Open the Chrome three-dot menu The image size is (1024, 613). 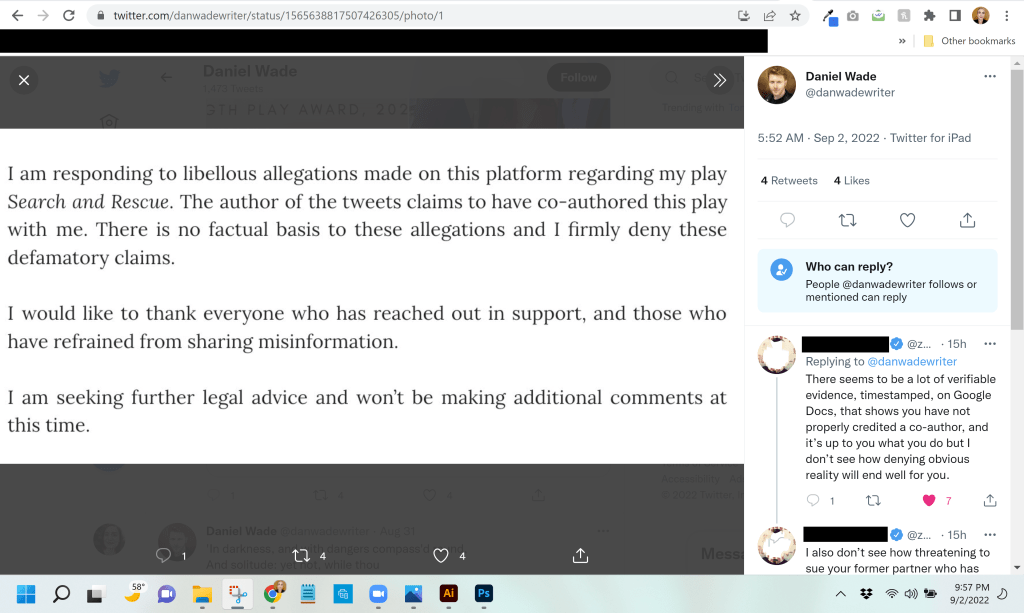(1007, 16)
